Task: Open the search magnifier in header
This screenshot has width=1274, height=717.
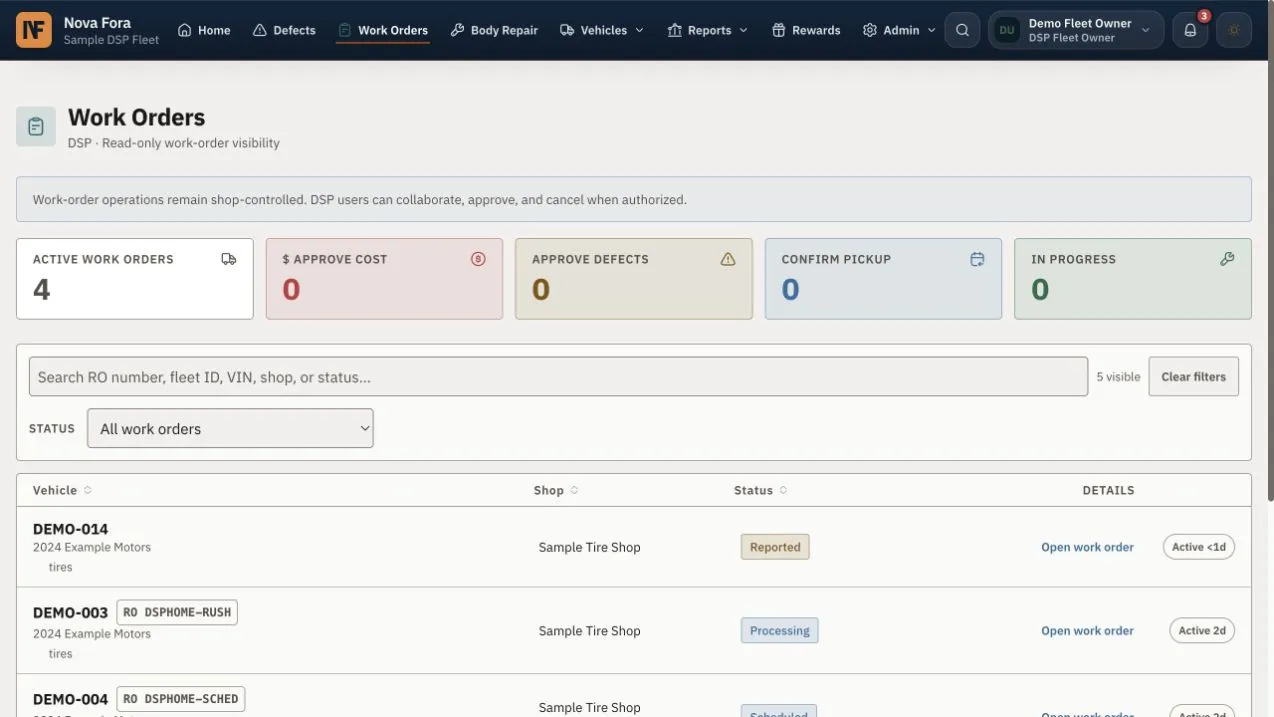Action: [962, 30]
